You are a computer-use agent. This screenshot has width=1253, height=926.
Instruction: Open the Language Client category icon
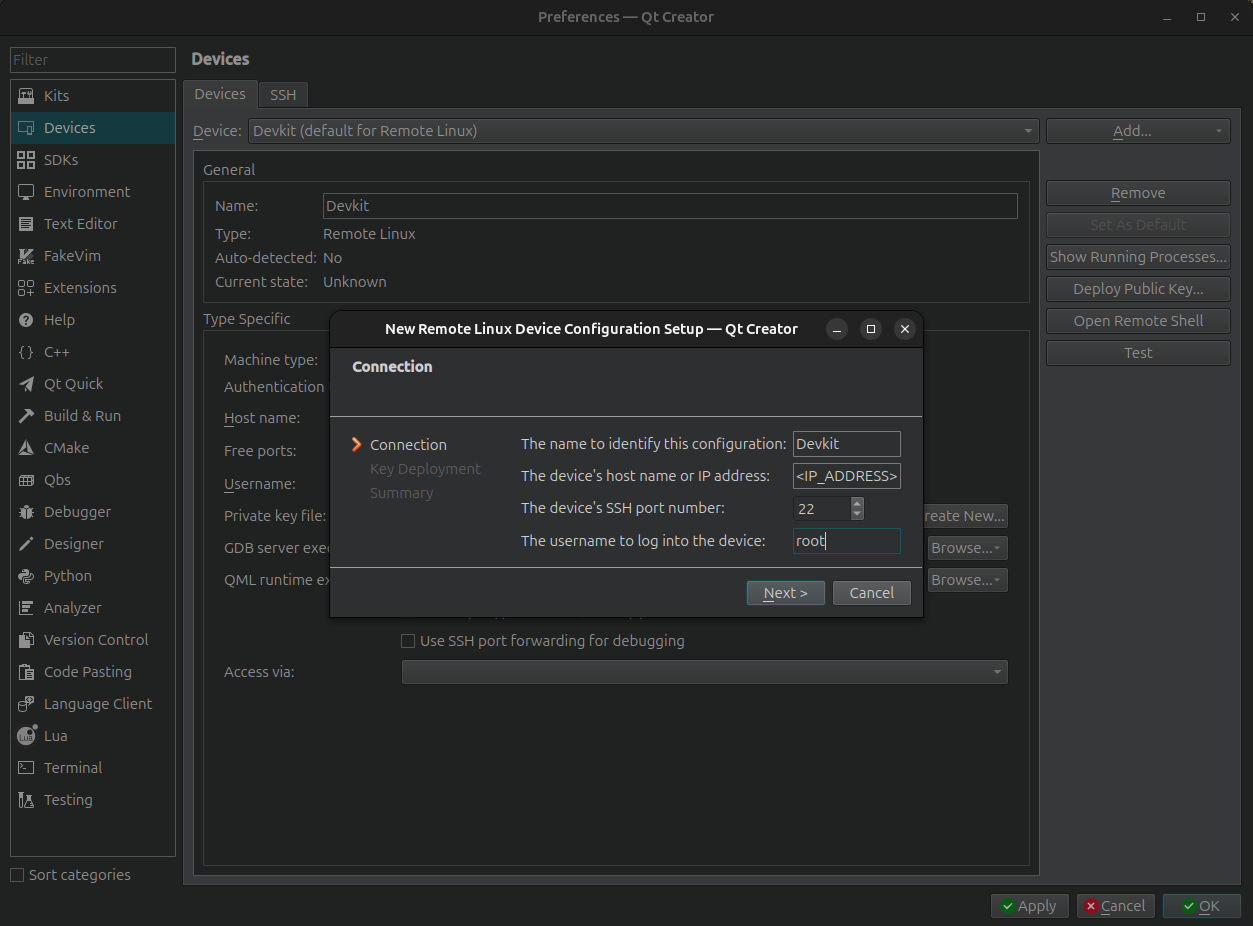[26, 704]
